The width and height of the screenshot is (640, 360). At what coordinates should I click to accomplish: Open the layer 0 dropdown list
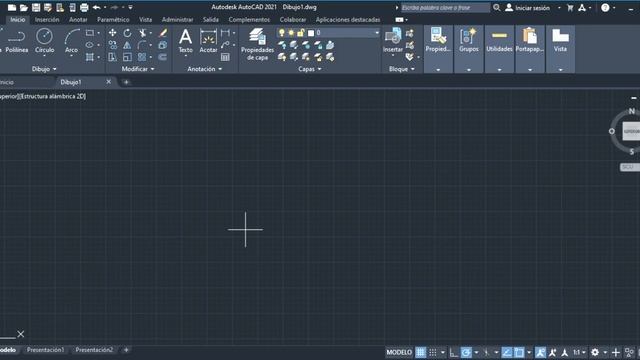[377, 33]
